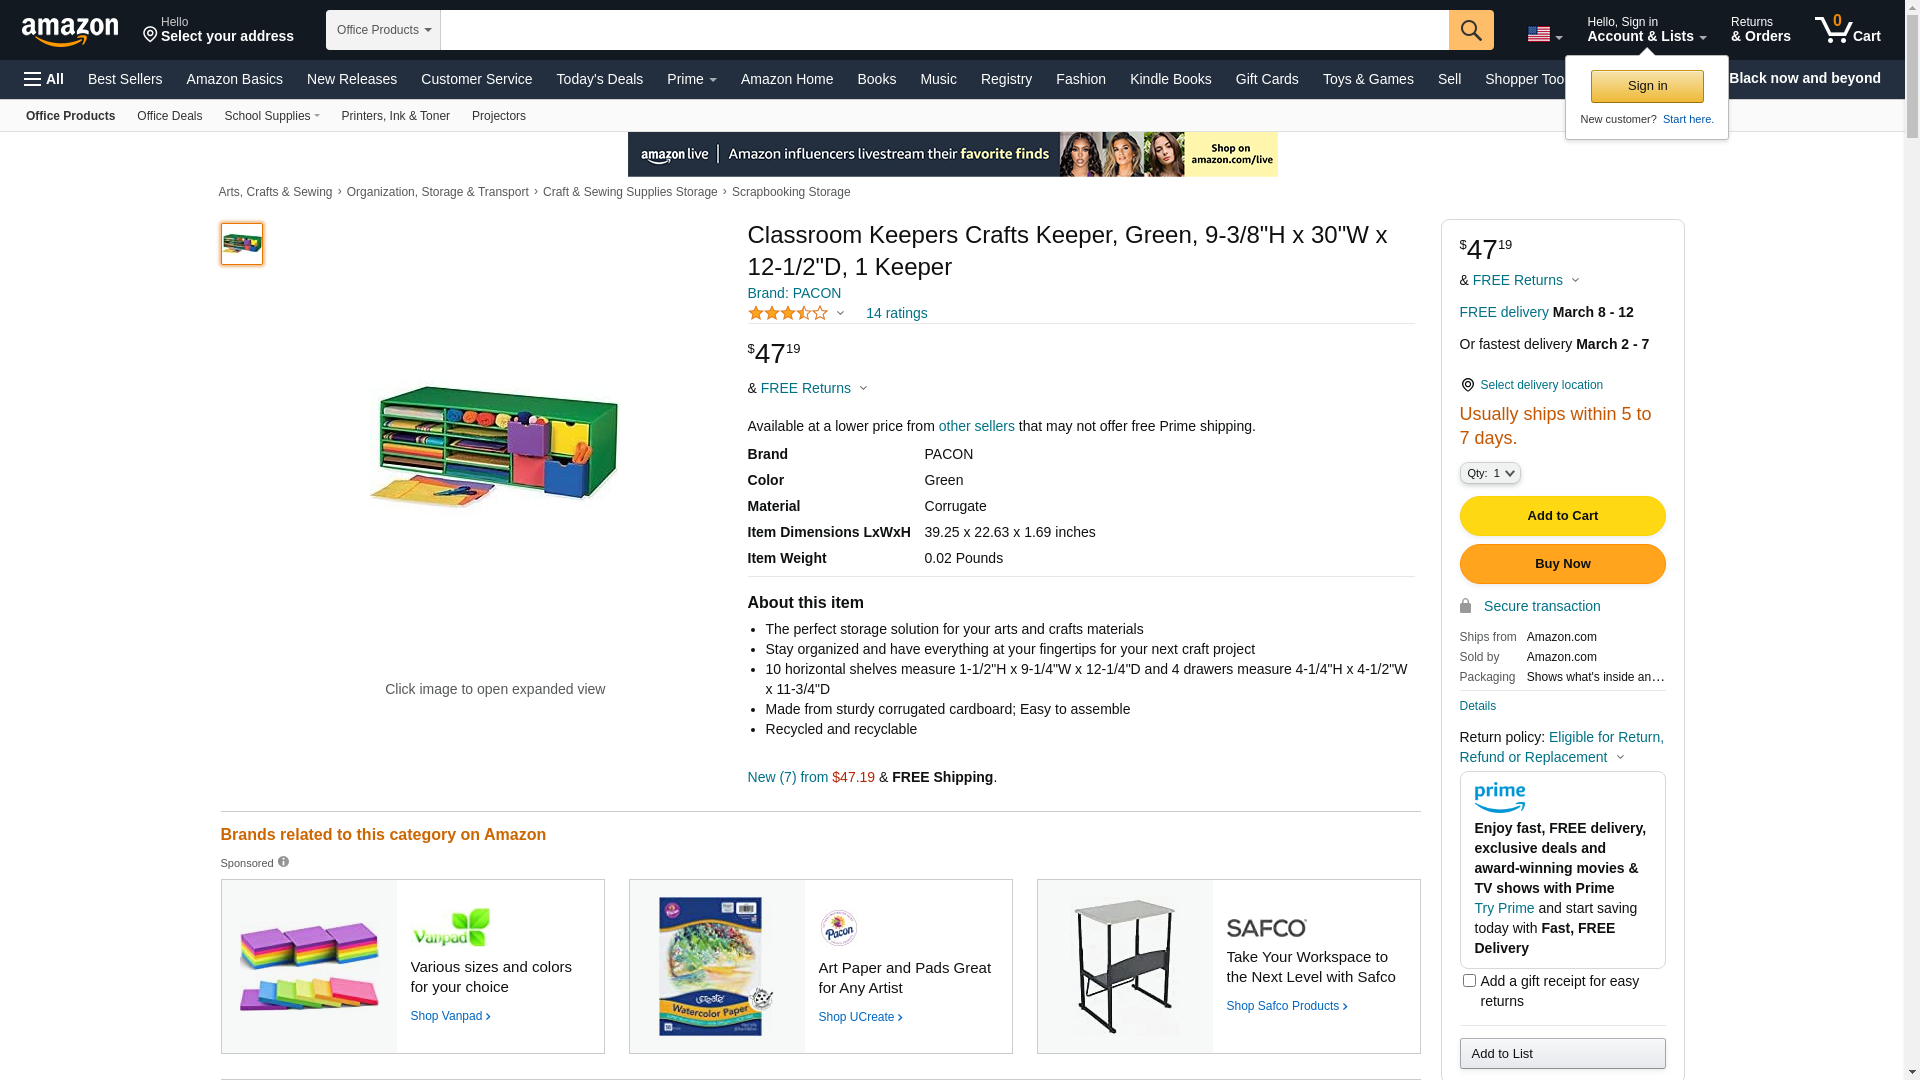Open the other sellers link
Image resolution: width=1920 pixels, height=1080 pixels.
pyautogui.click(x=976, y=426)
